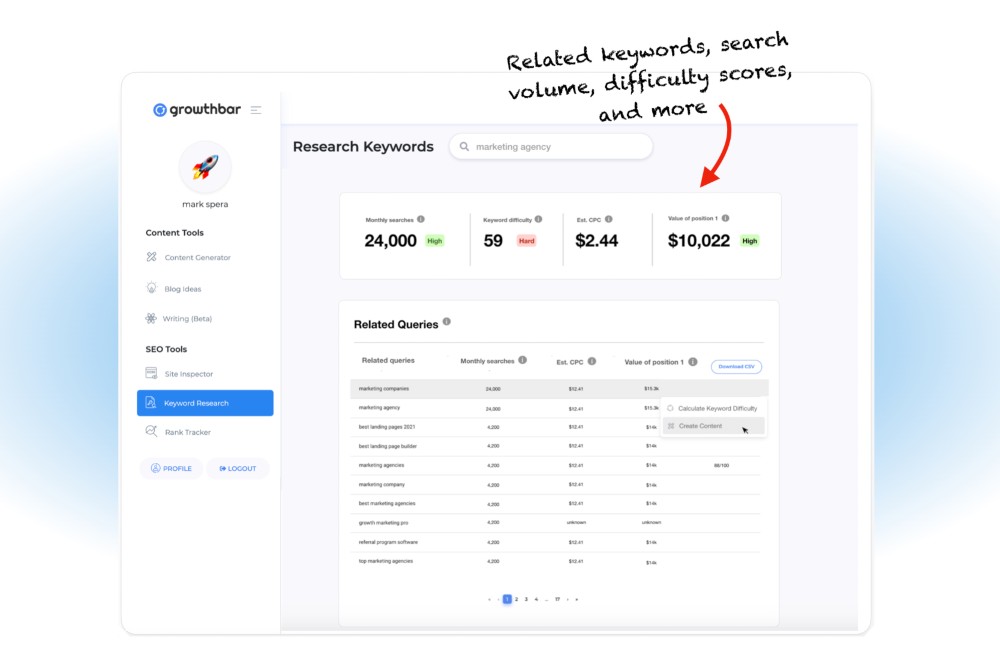Open last results page via ellipsis
Viewport: 1000px width, 669px height.
pos(548,599)
